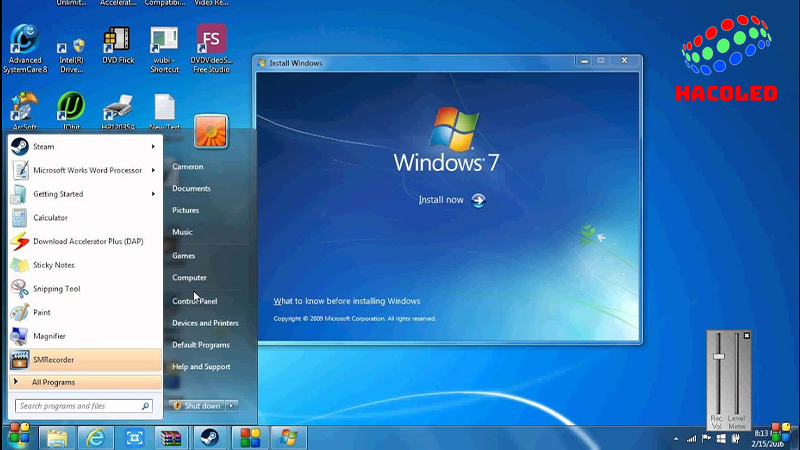Open Action Center flag icon
Image resolution: width=800 pixels, height=450 pixels.
point(707,438)
